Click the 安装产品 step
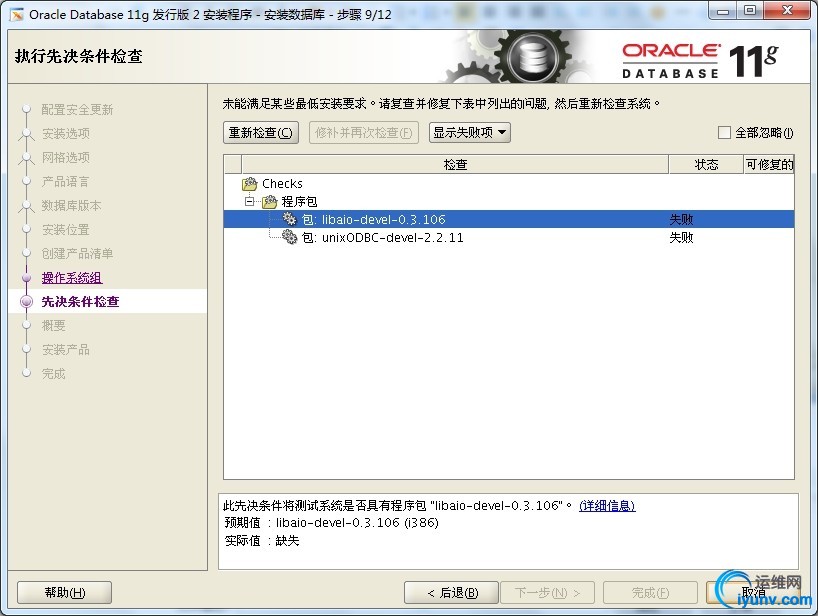Screen dimensions: 818x616 pos(66,349)
